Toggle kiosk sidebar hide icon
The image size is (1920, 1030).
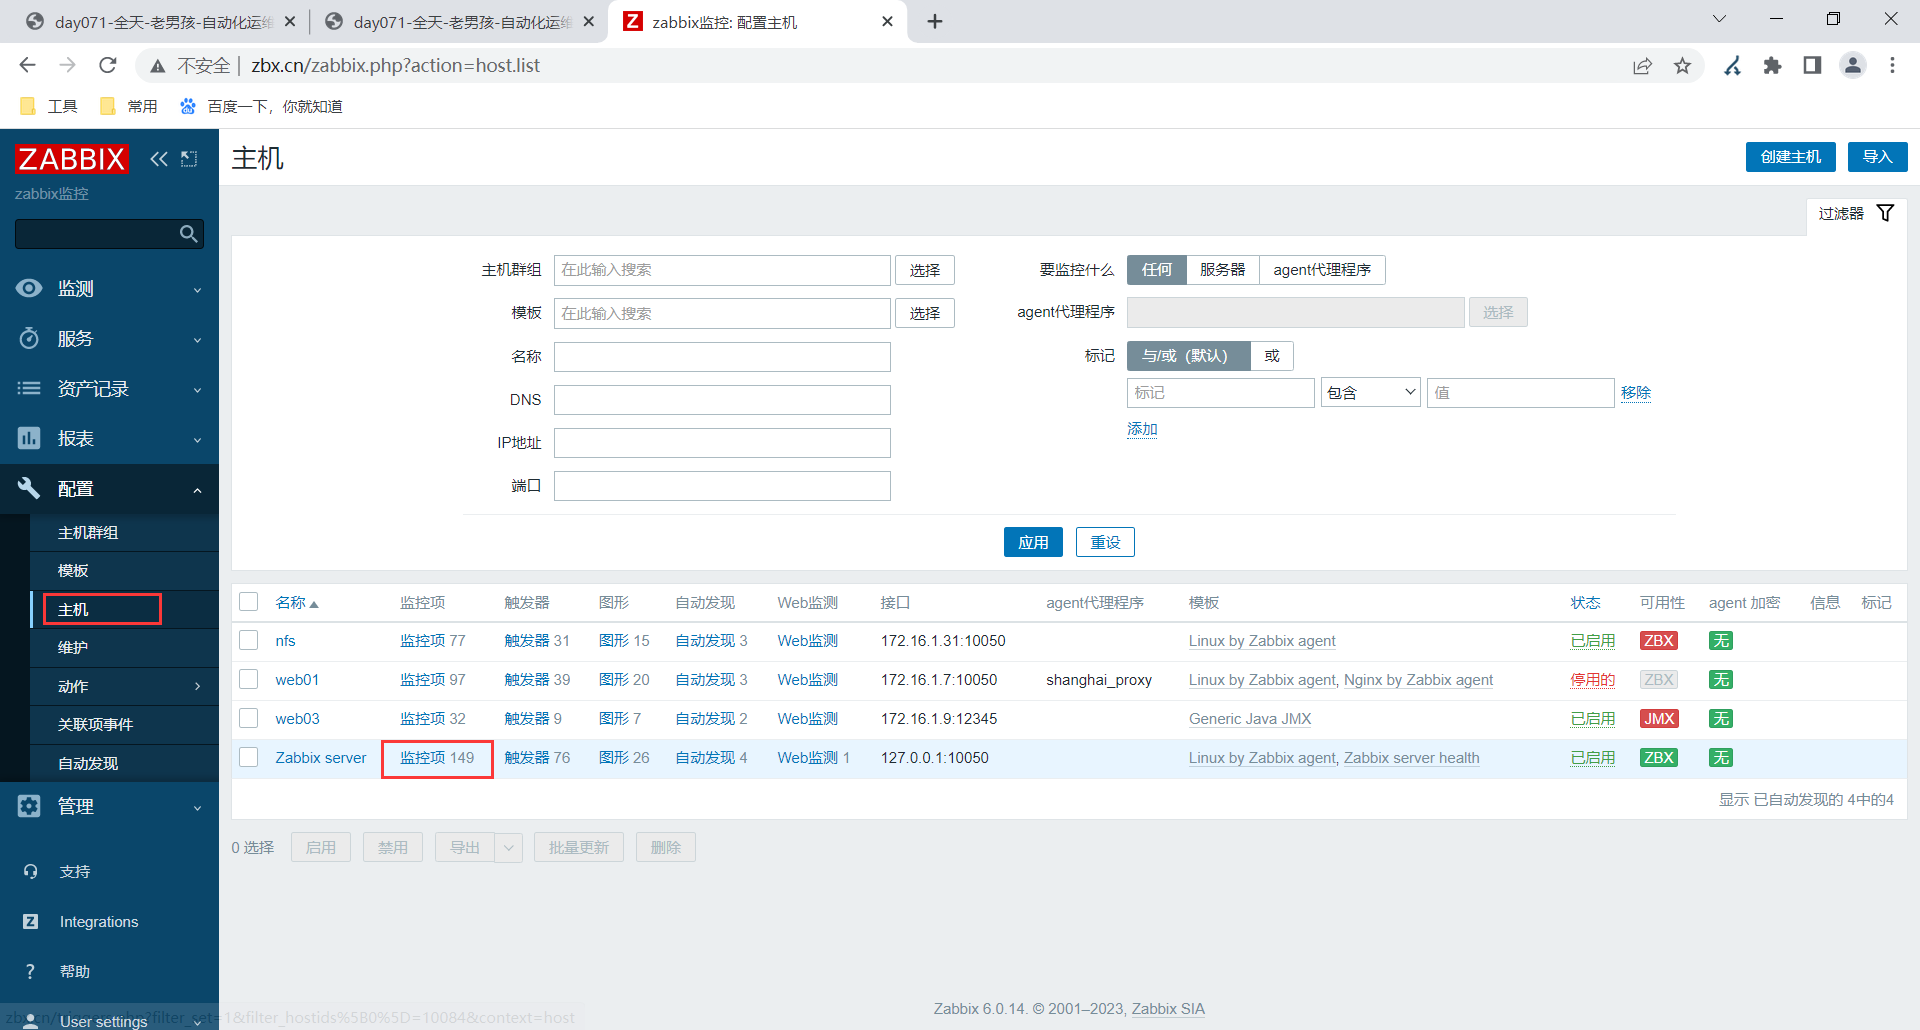pos(189,159)
